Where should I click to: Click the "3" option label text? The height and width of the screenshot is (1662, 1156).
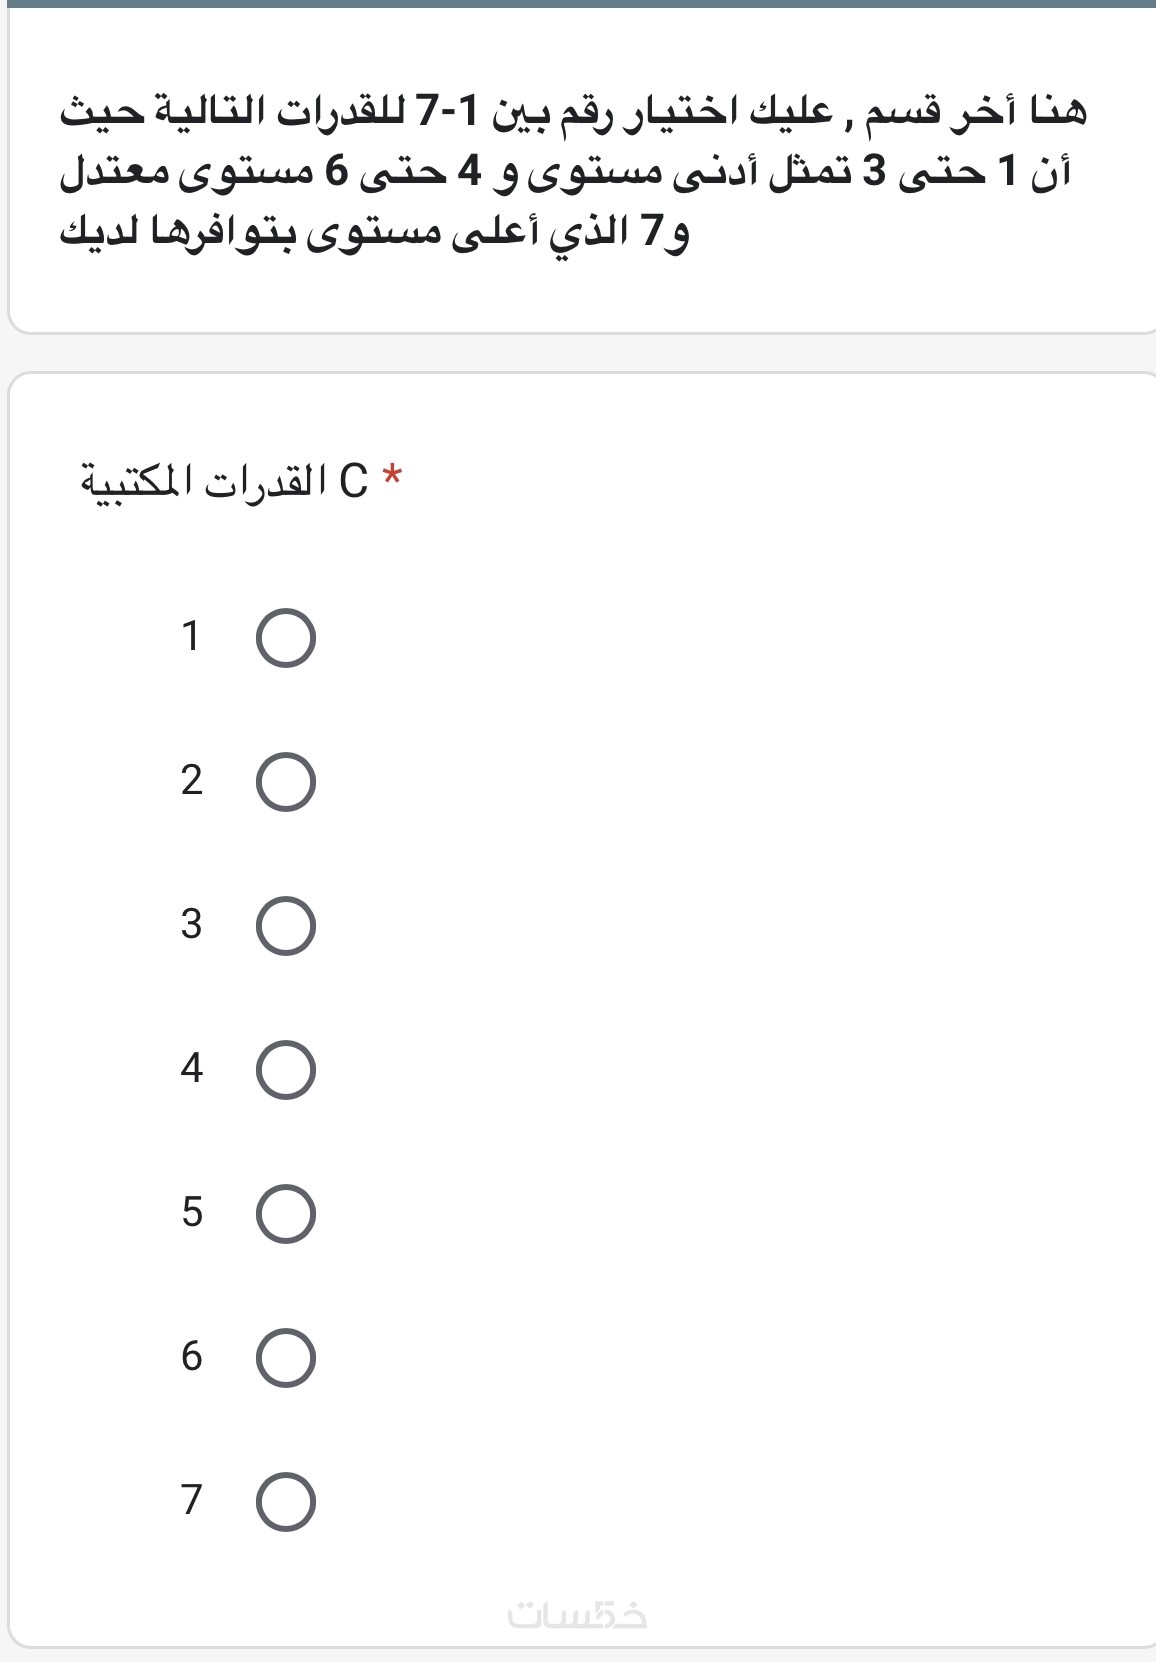[191, 924]
